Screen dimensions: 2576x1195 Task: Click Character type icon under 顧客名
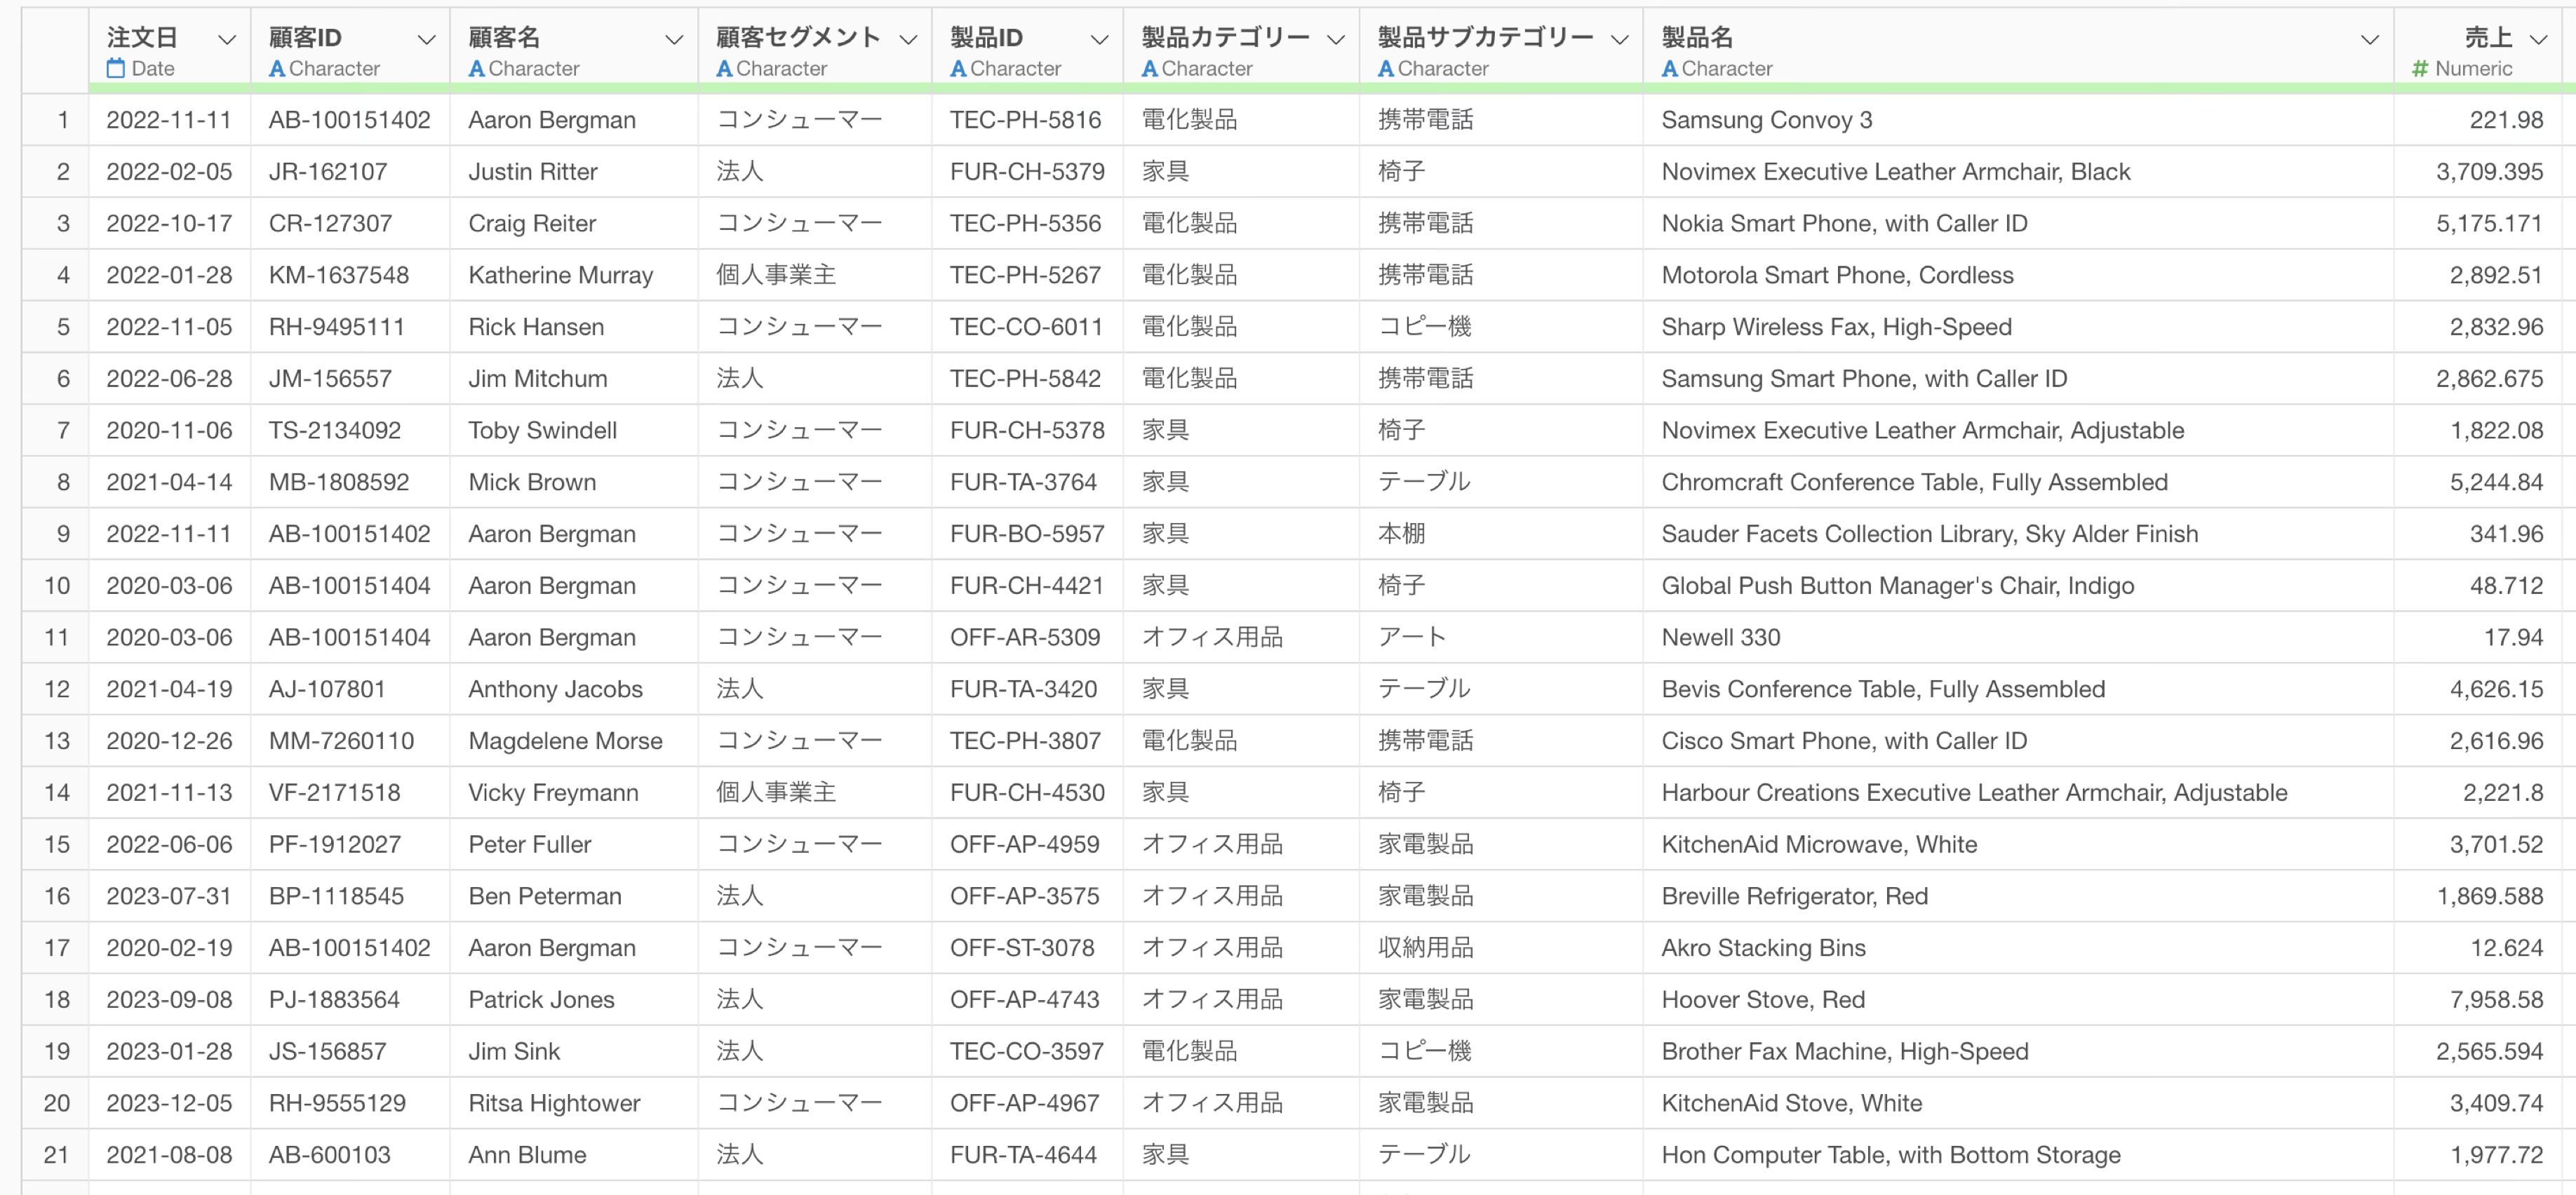[x=477, y=69]
